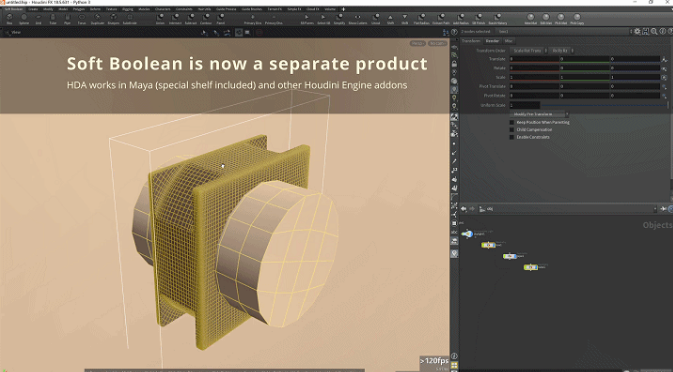The height and width of the screenshot is (372, 673).
Task: Click the light bulb display icon in sidebar
Action: click(454, 98)
